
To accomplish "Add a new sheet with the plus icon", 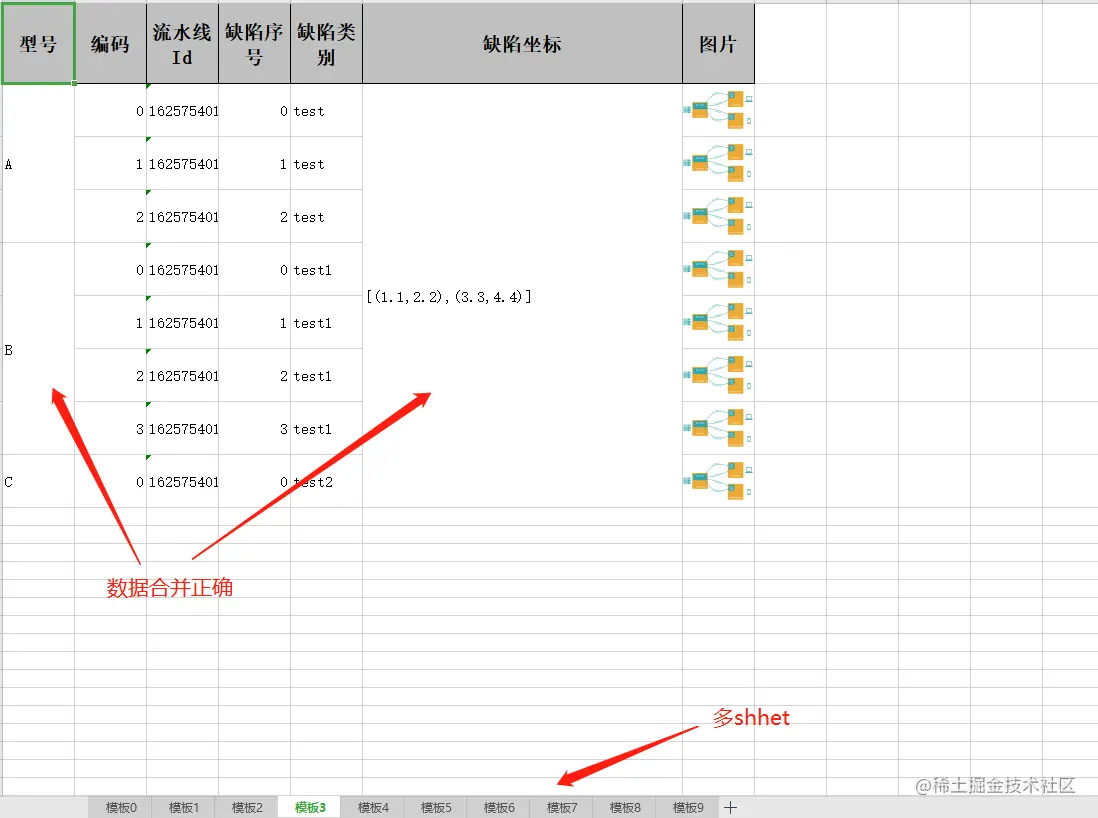I will pyautogui.click(x=730, y=807).
